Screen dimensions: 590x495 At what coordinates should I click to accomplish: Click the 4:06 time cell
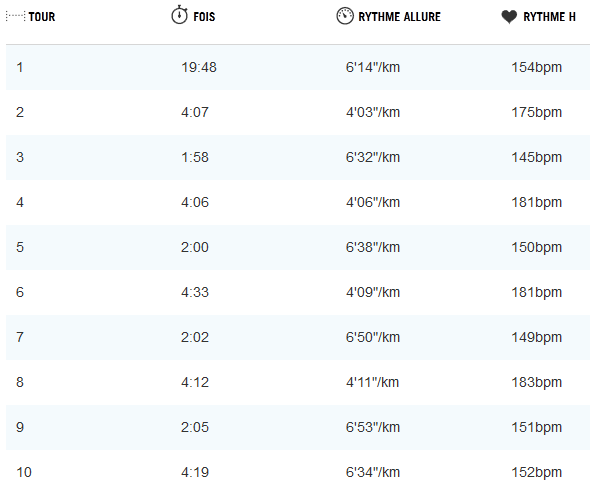(x=195, y=202)
